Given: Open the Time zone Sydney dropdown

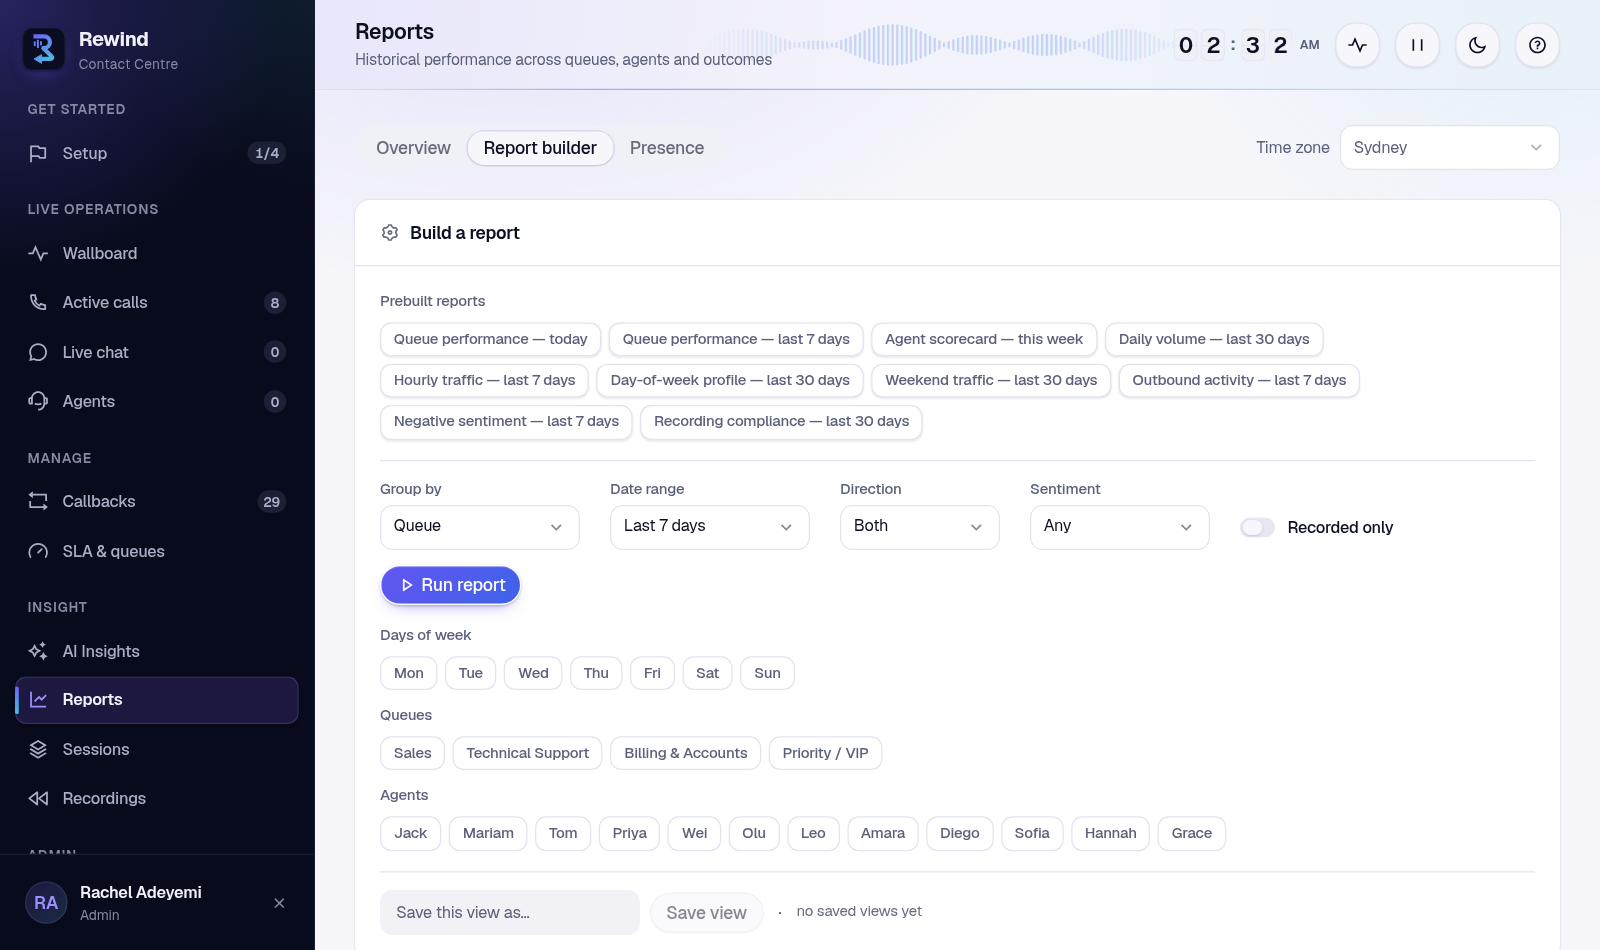Looking at the screenshot, I should (x=1449, y=148).
